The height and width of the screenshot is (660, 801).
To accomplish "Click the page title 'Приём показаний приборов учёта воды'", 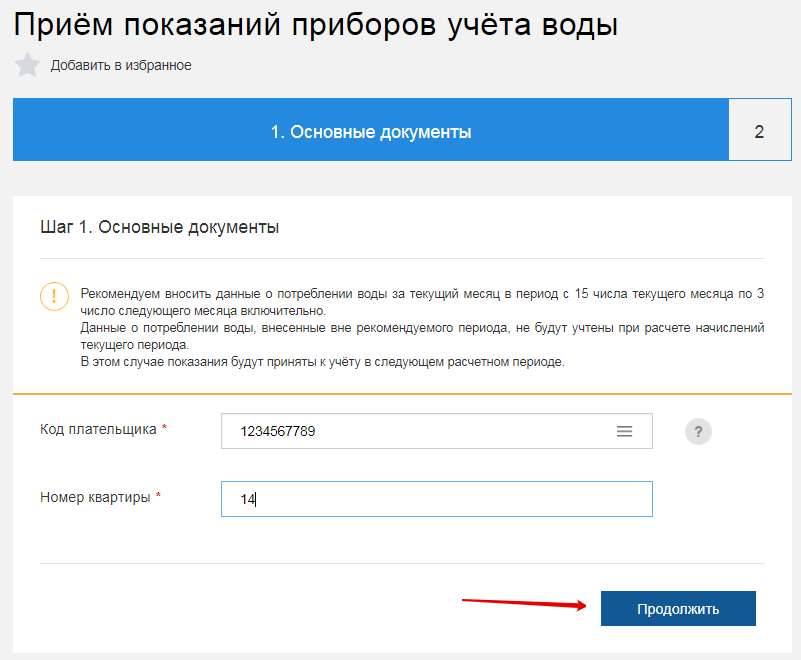I will 316,24.
